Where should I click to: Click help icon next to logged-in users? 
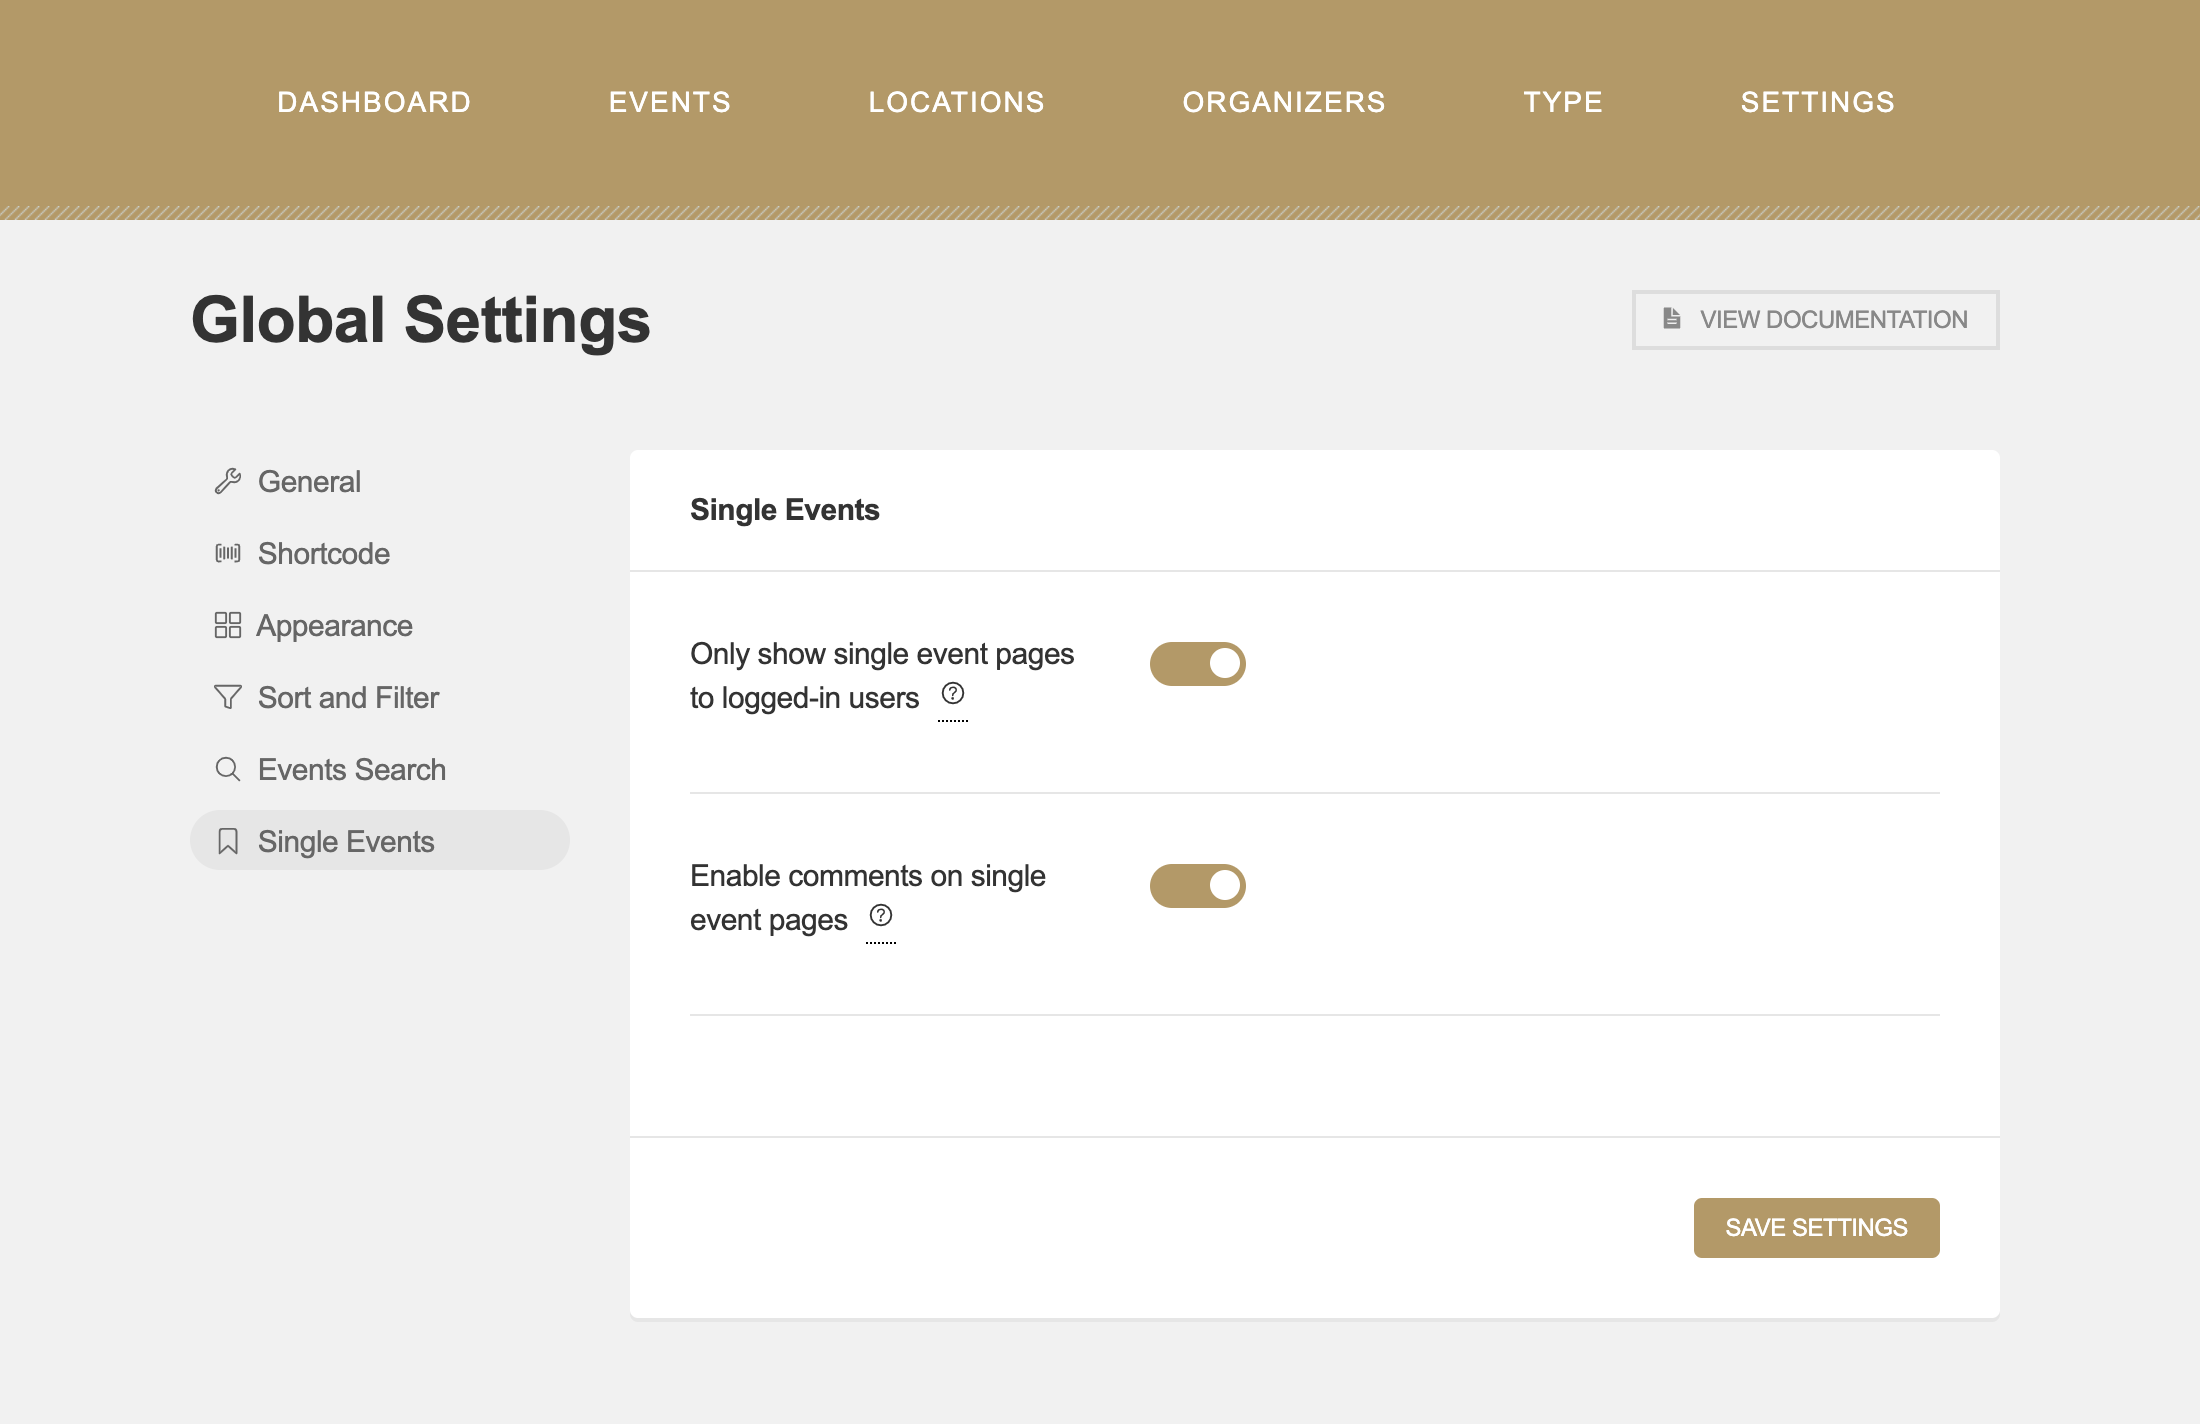click(953, 693)
